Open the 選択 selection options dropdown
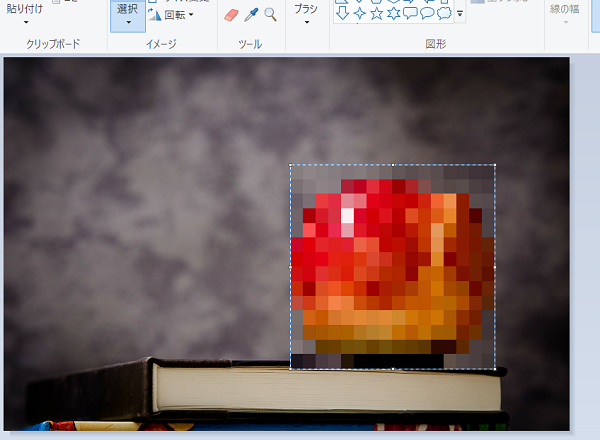The image size is (600, 440). coord(128,22)
